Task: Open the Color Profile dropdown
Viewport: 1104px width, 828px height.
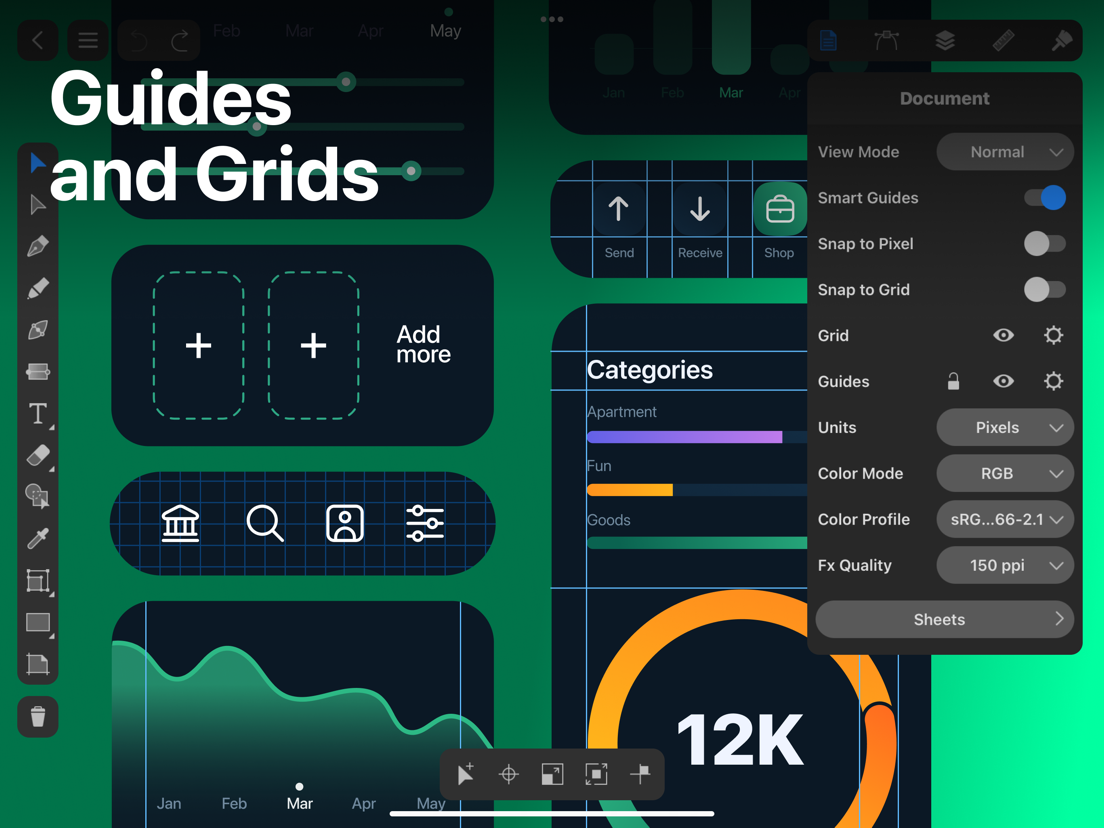Action: (1005, 520)
